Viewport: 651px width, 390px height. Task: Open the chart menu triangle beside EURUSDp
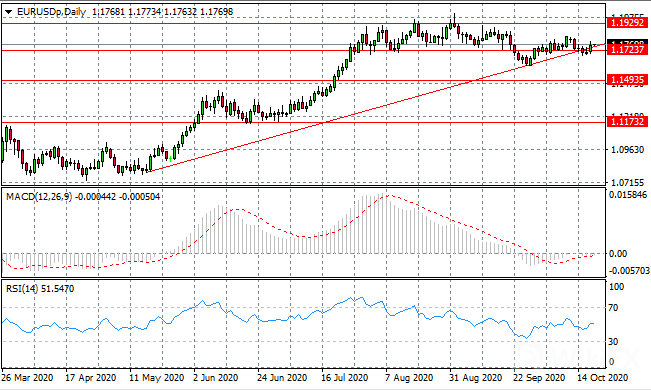click(8, 12)
